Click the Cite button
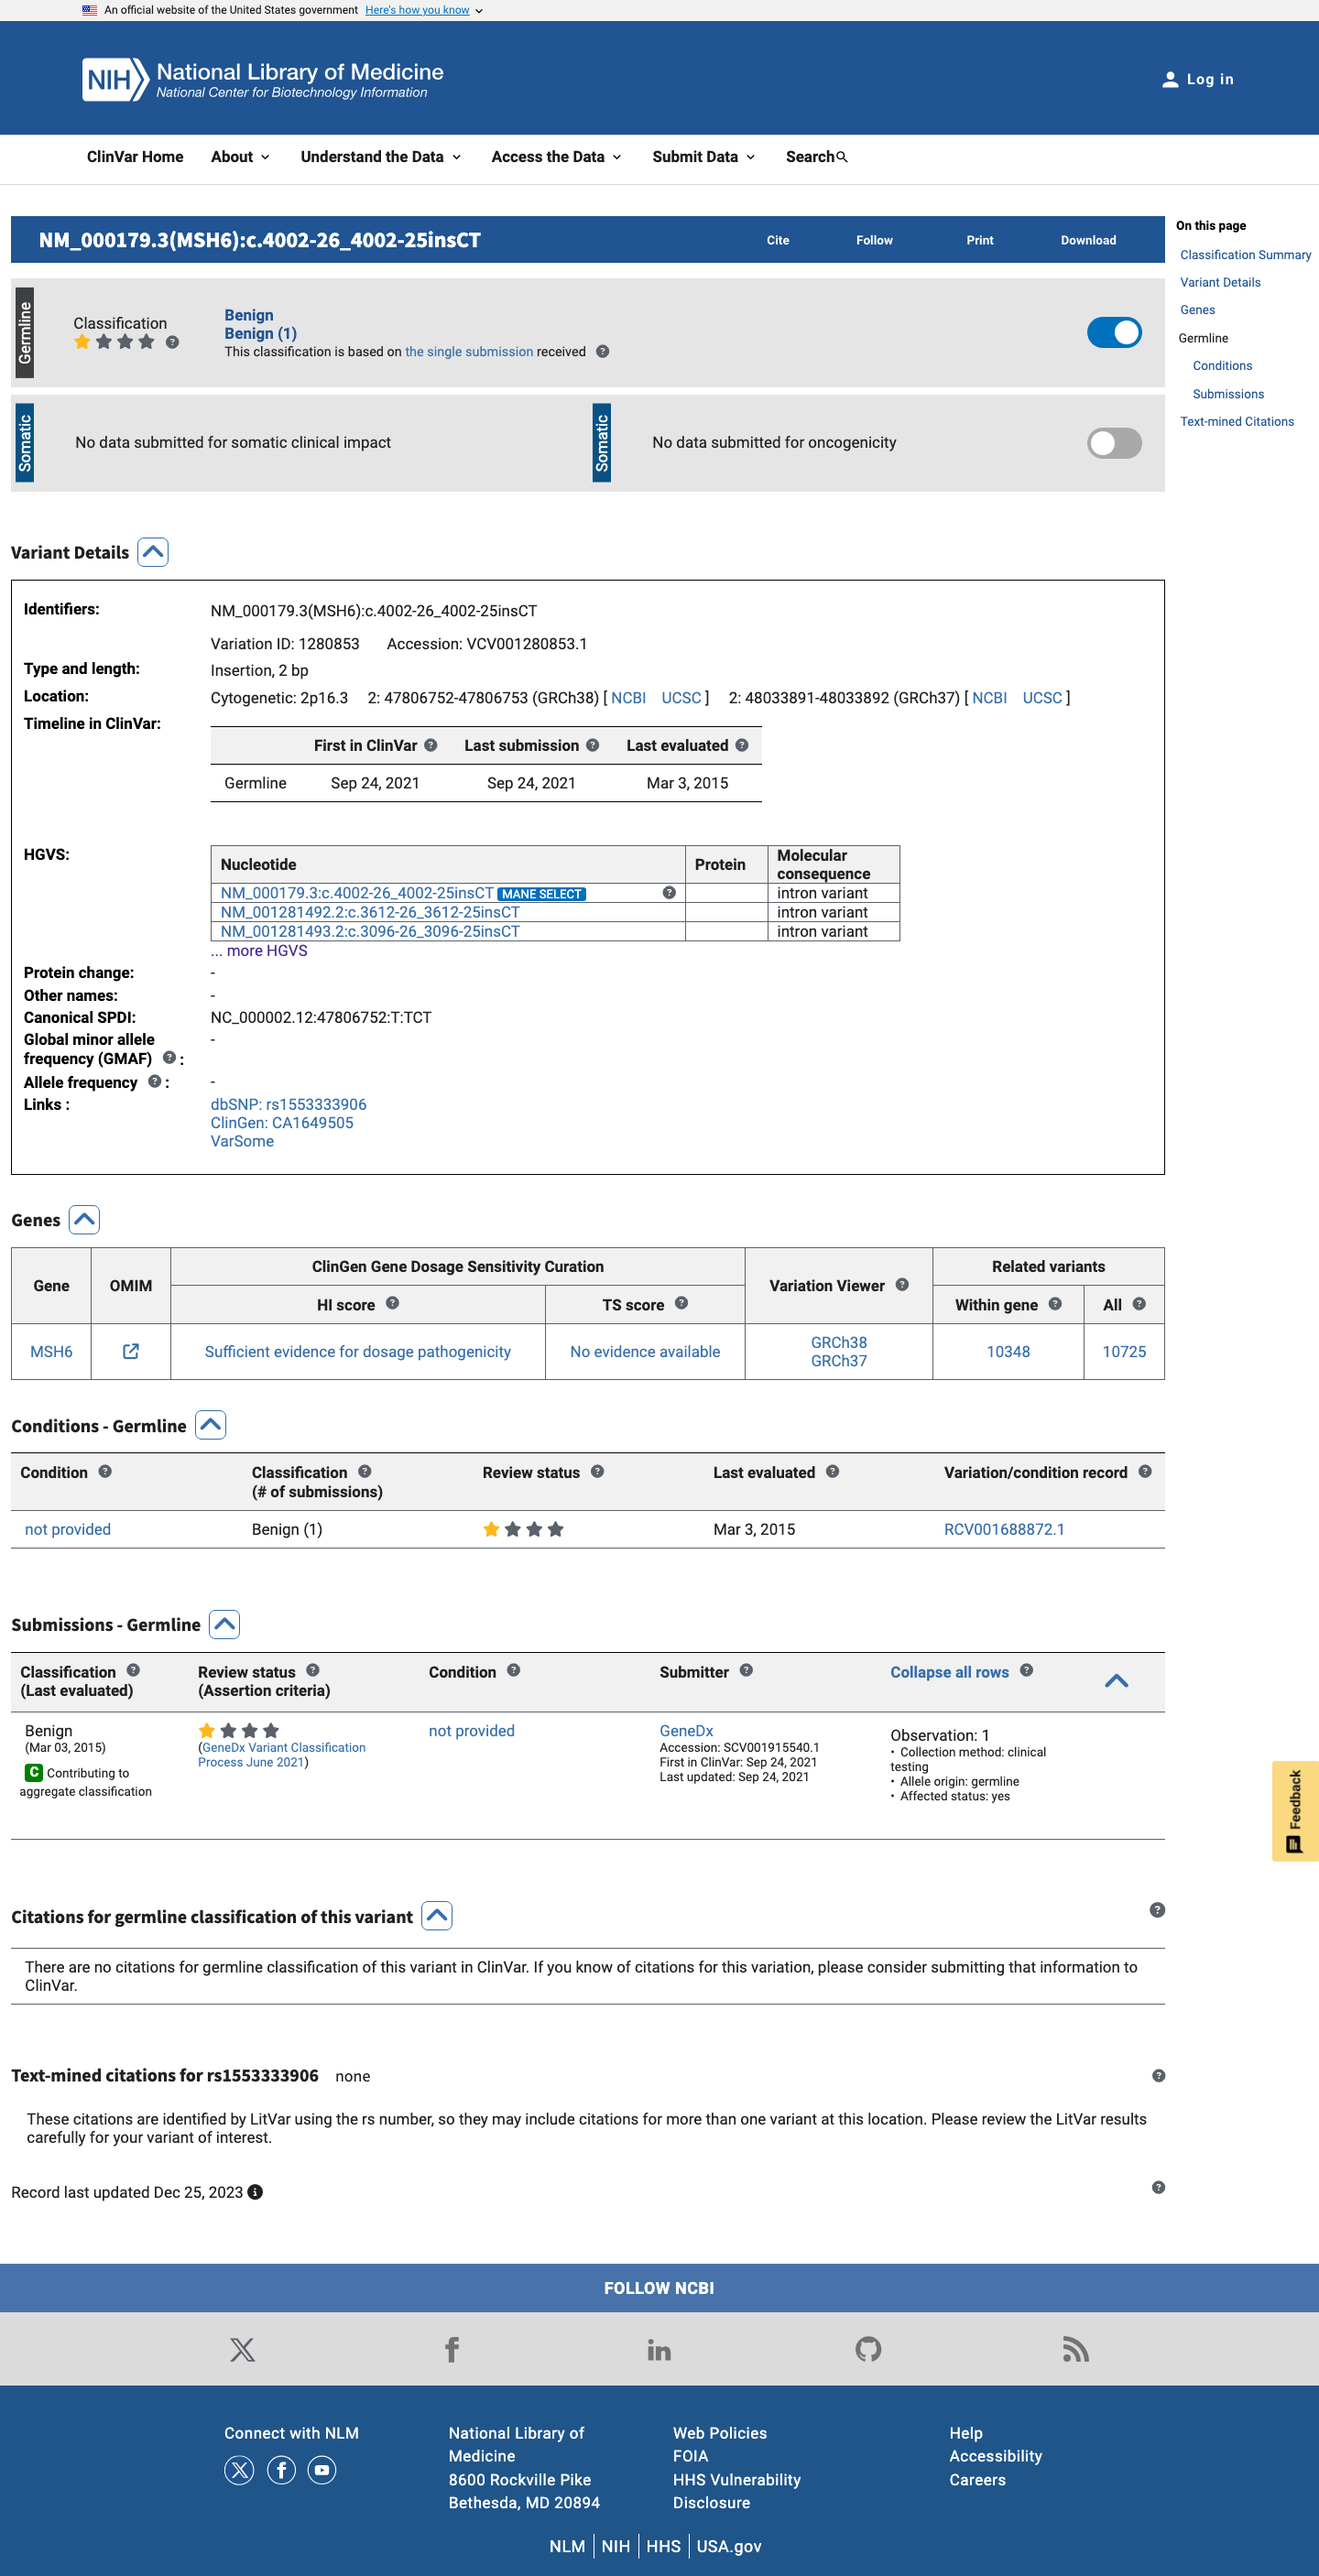The width and height of the screenshot is (1319, 2576). click(778, 241)
